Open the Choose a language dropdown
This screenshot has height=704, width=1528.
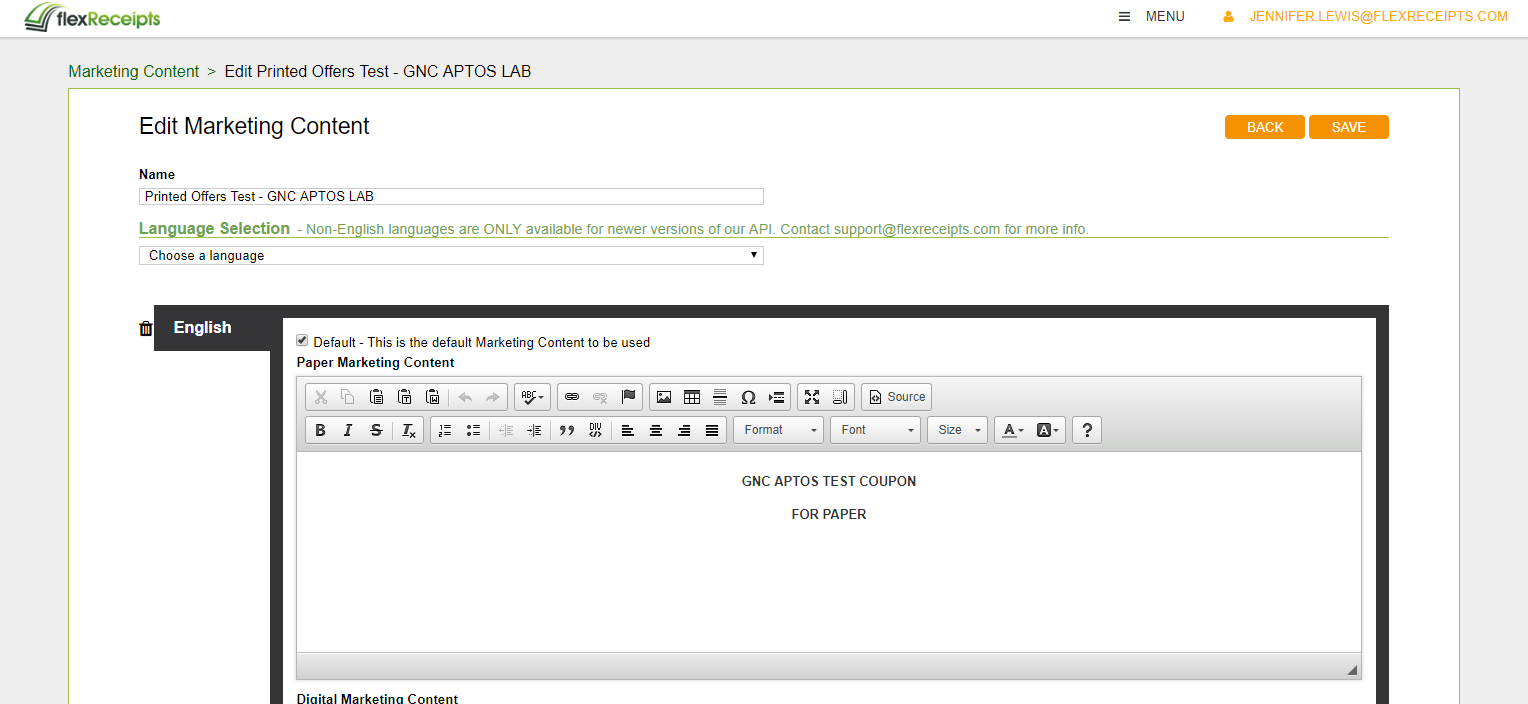point(451,256)
